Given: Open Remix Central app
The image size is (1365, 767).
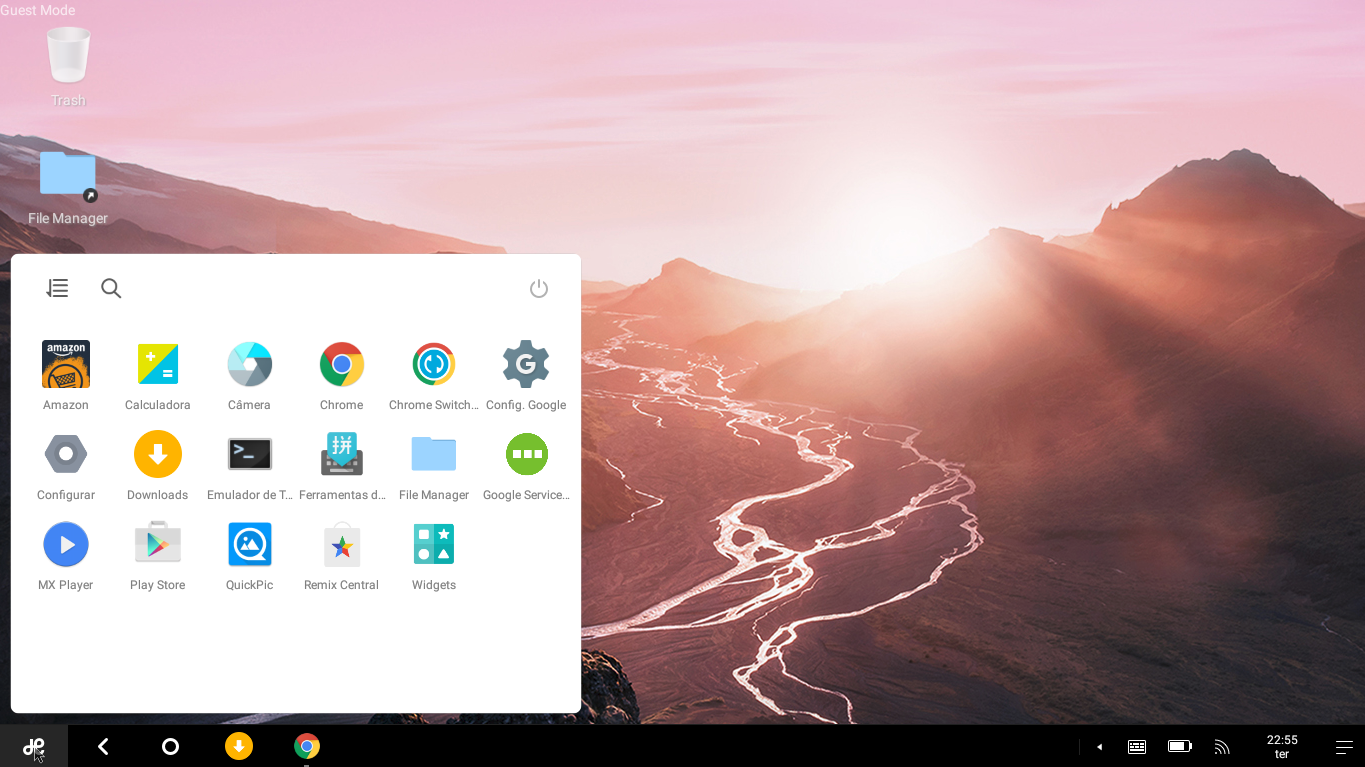Looking at the screenshot, I should (x=342, y=555).
